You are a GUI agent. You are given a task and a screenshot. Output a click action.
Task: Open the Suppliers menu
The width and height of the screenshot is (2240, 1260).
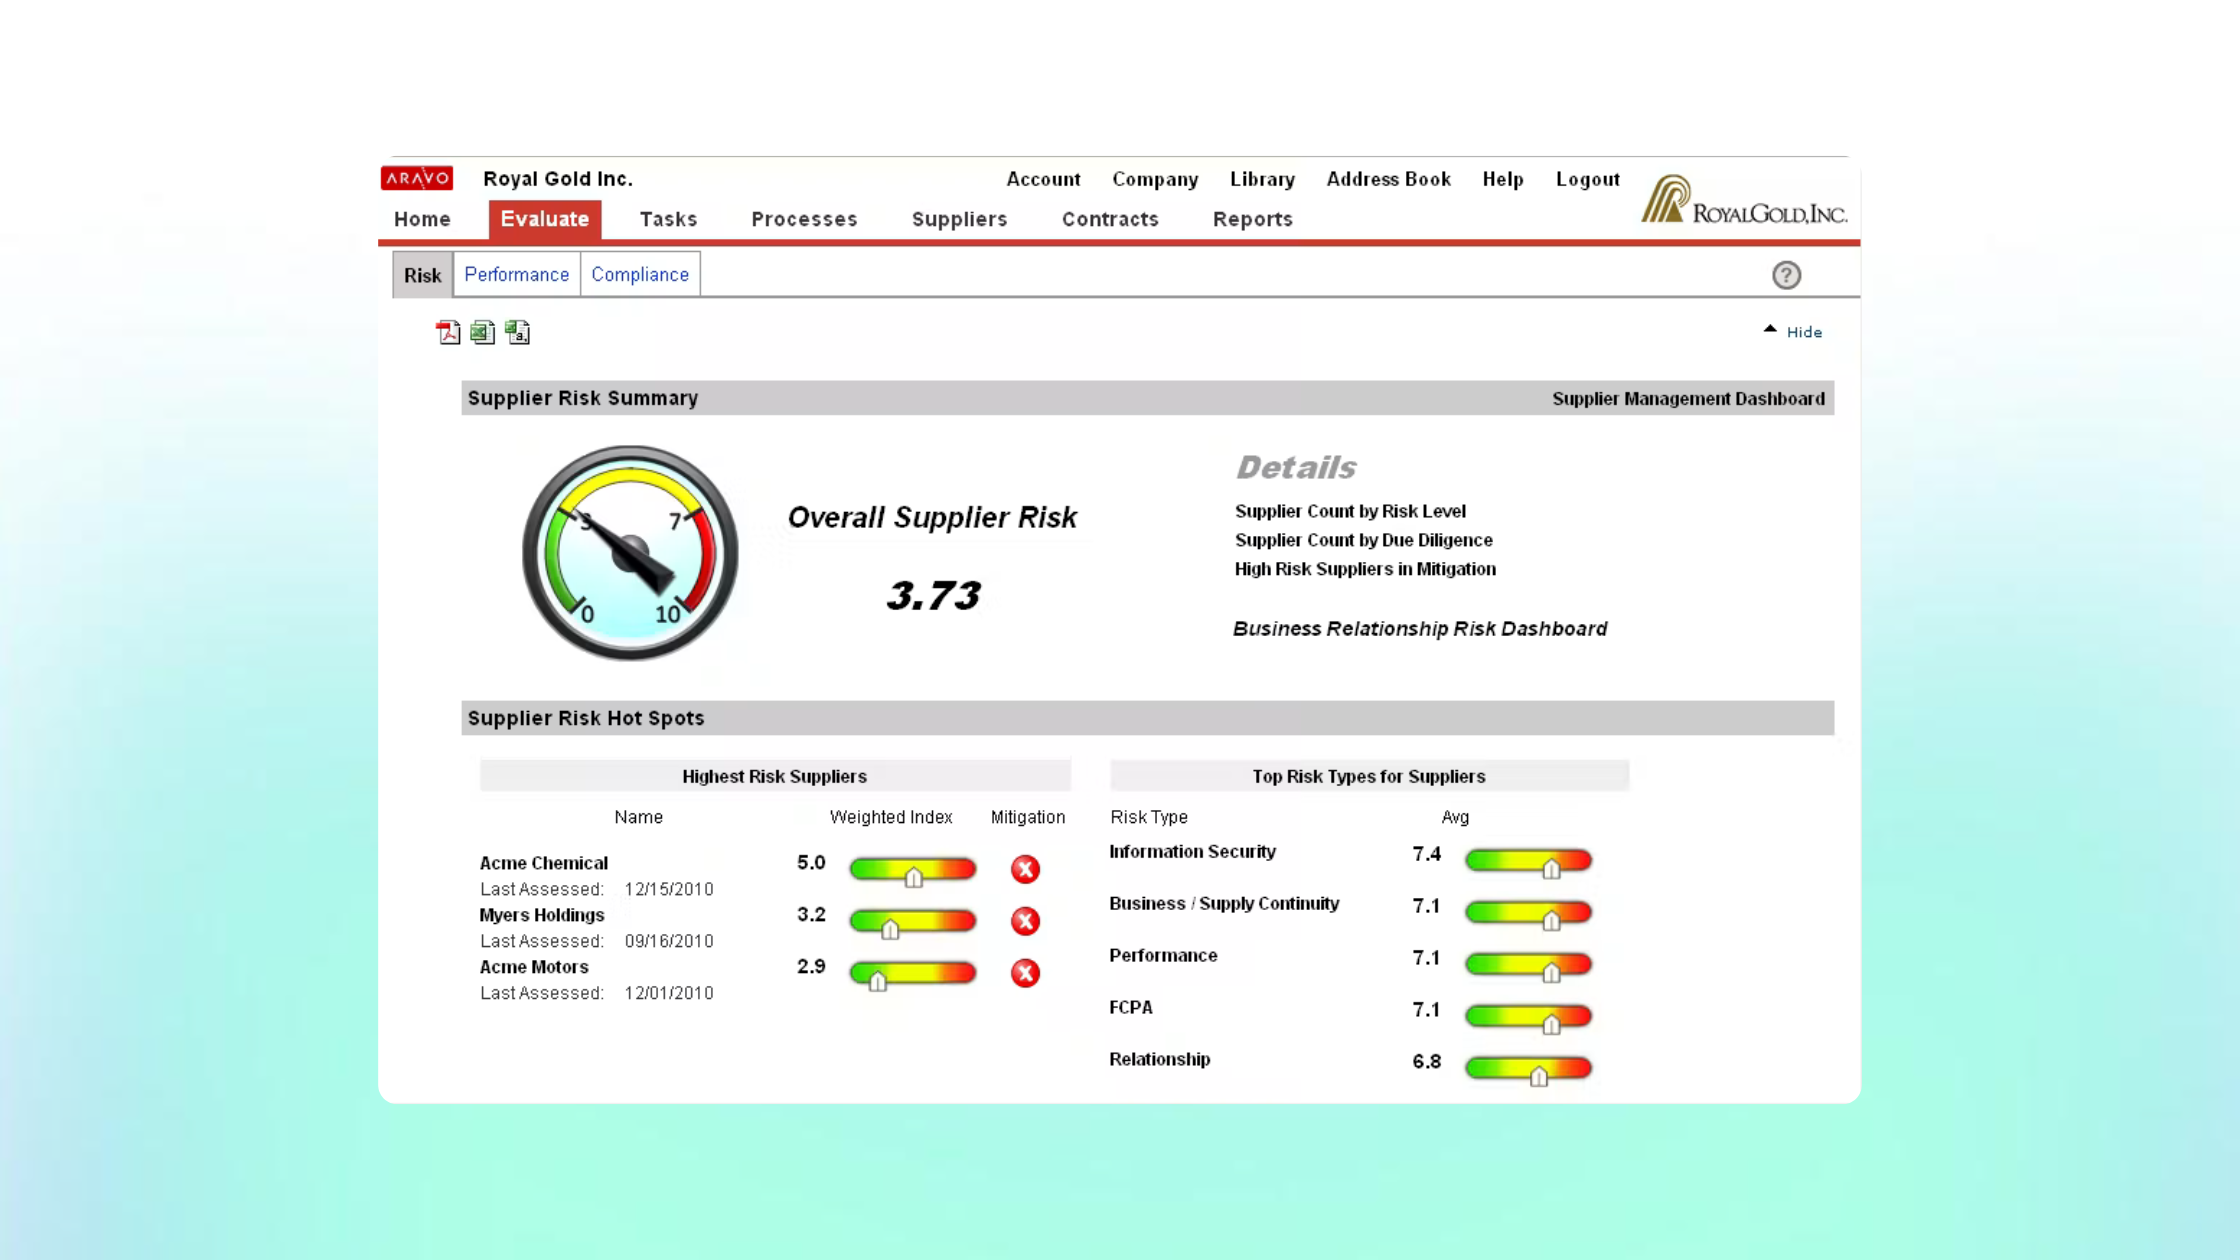point(959,219)
